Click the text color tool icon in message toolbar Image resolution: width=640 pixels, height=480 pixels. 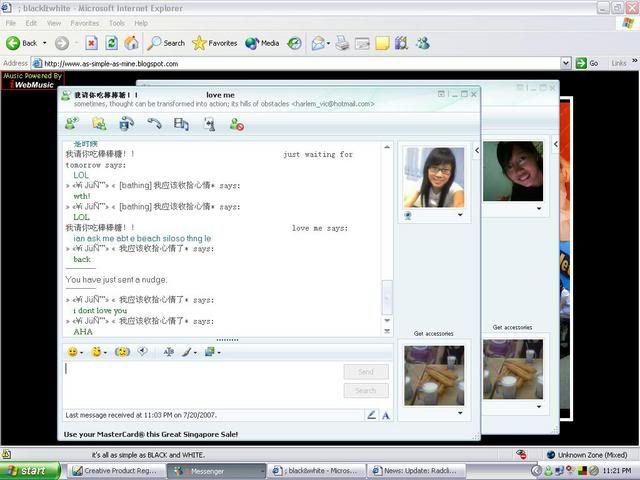pyautogui.click(x=169, y=352)
